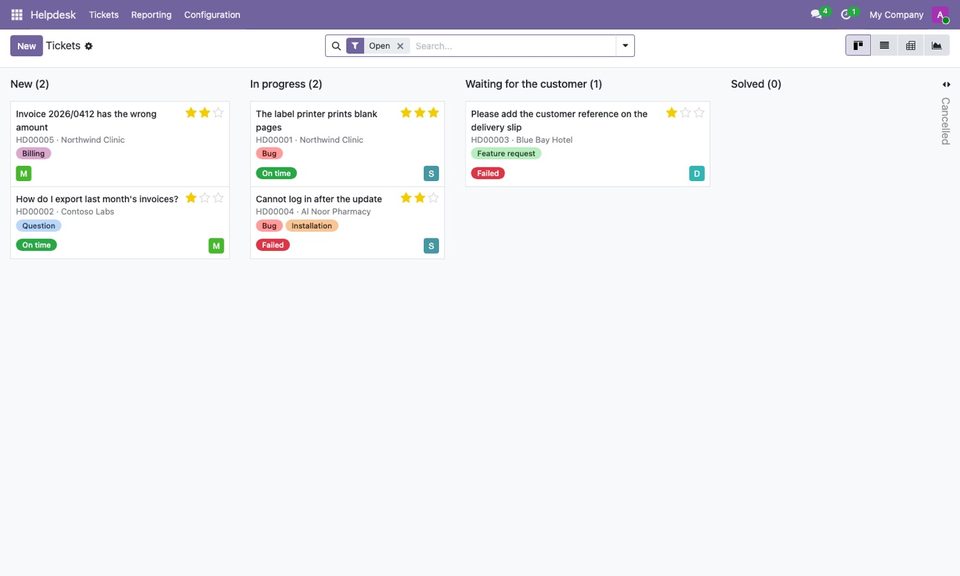
Task: Click the 'New (2)' column header
Action: click(29, 84)
